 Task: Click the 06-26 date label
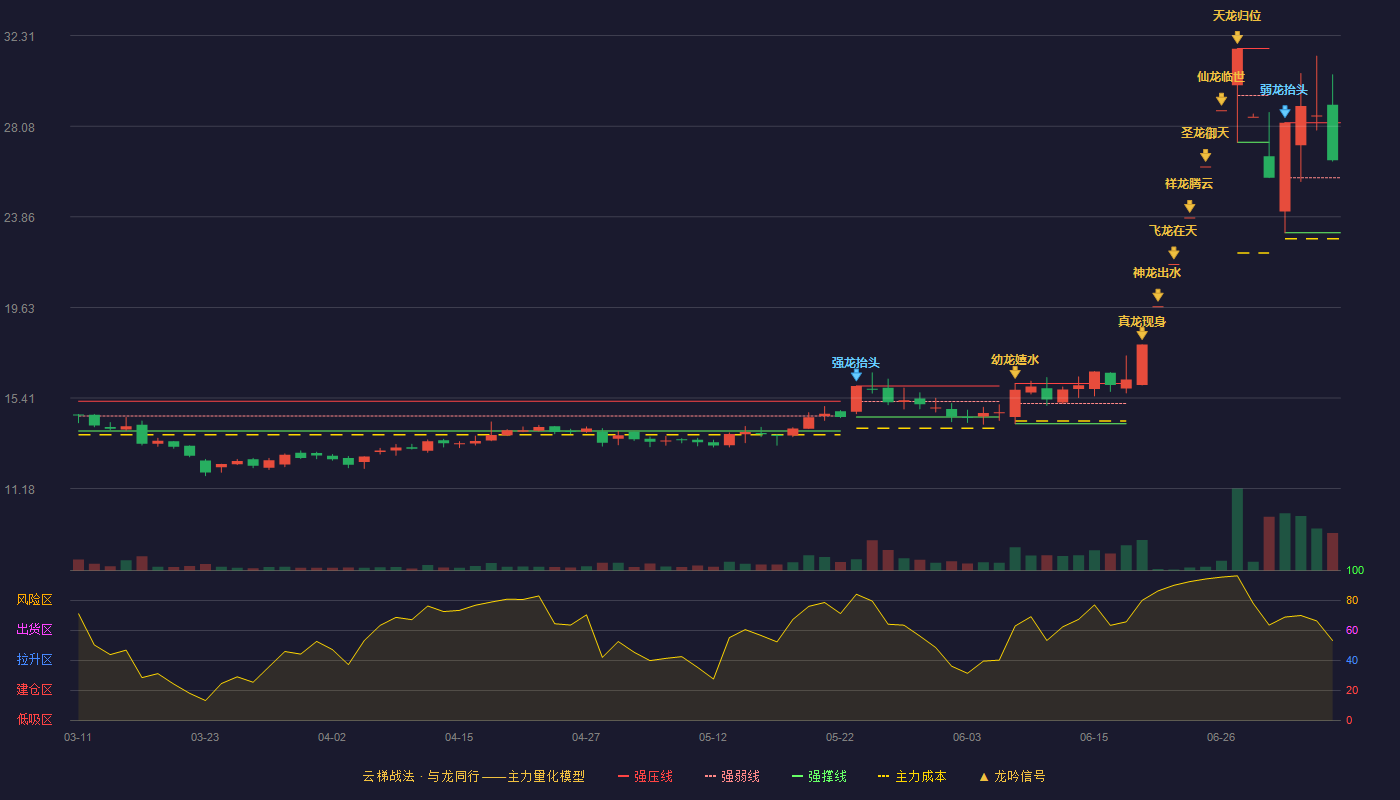tap(1221, 737)
